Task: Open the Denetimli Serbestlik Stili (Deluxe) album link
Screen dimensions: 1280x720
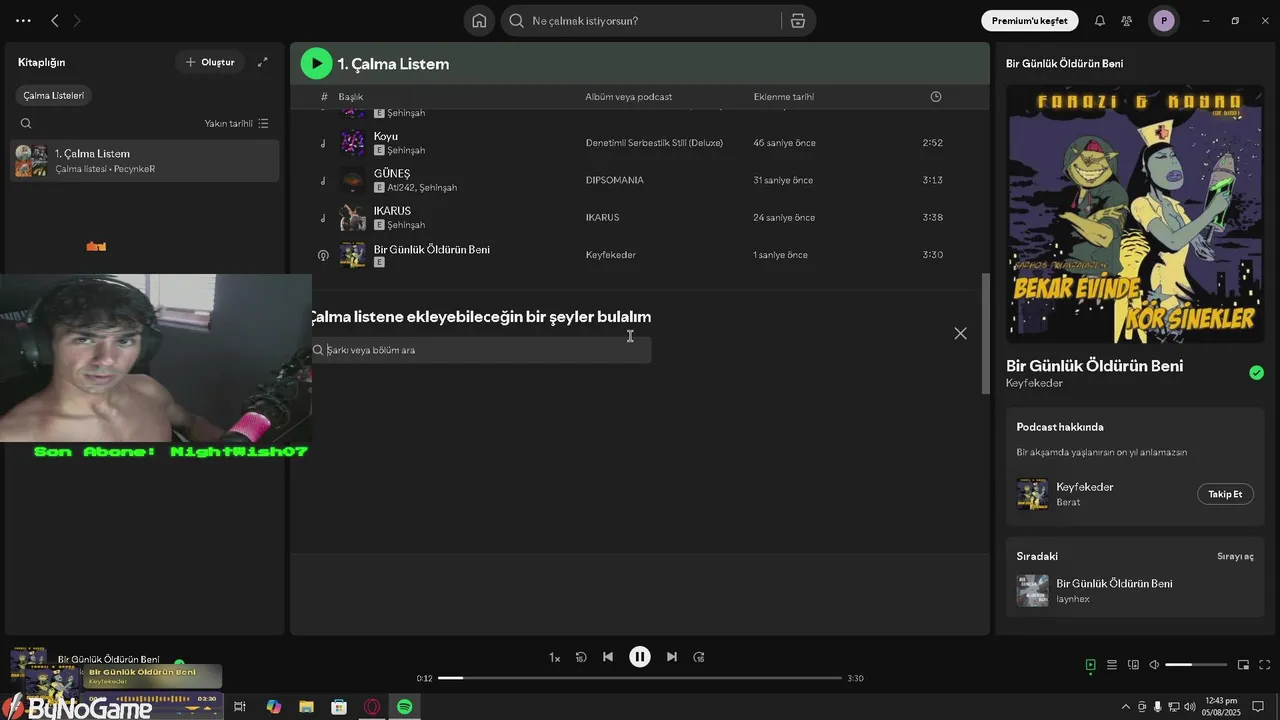Action: [654, 143]
